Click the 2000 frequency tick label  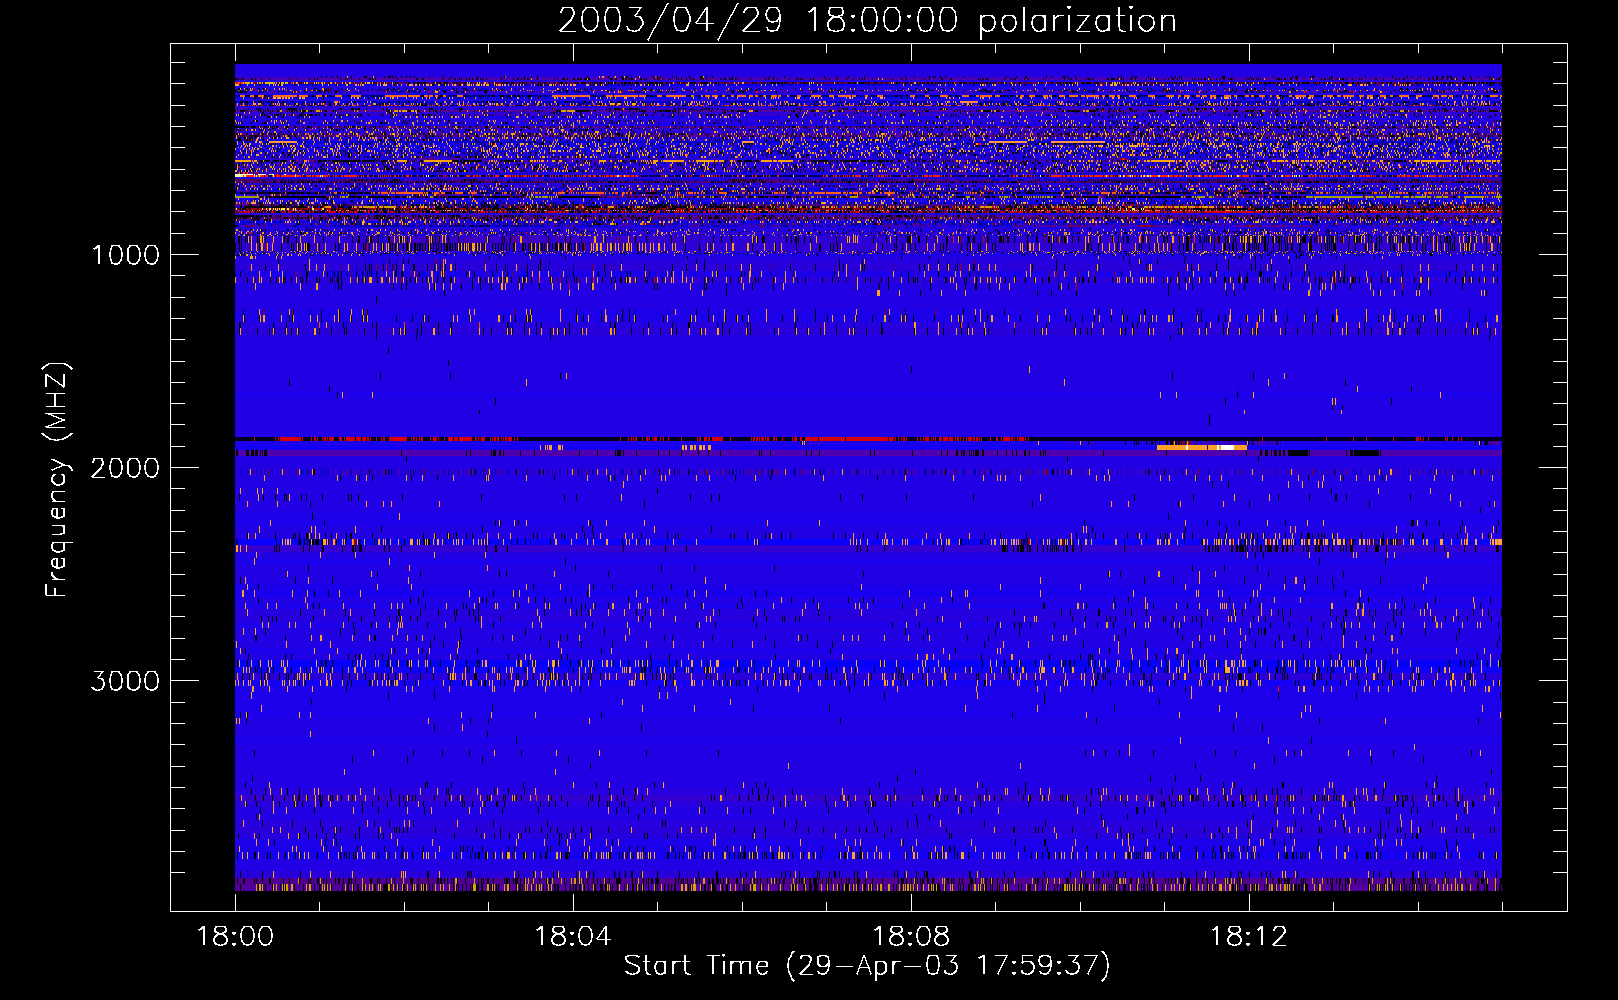[x=125, y=468]
